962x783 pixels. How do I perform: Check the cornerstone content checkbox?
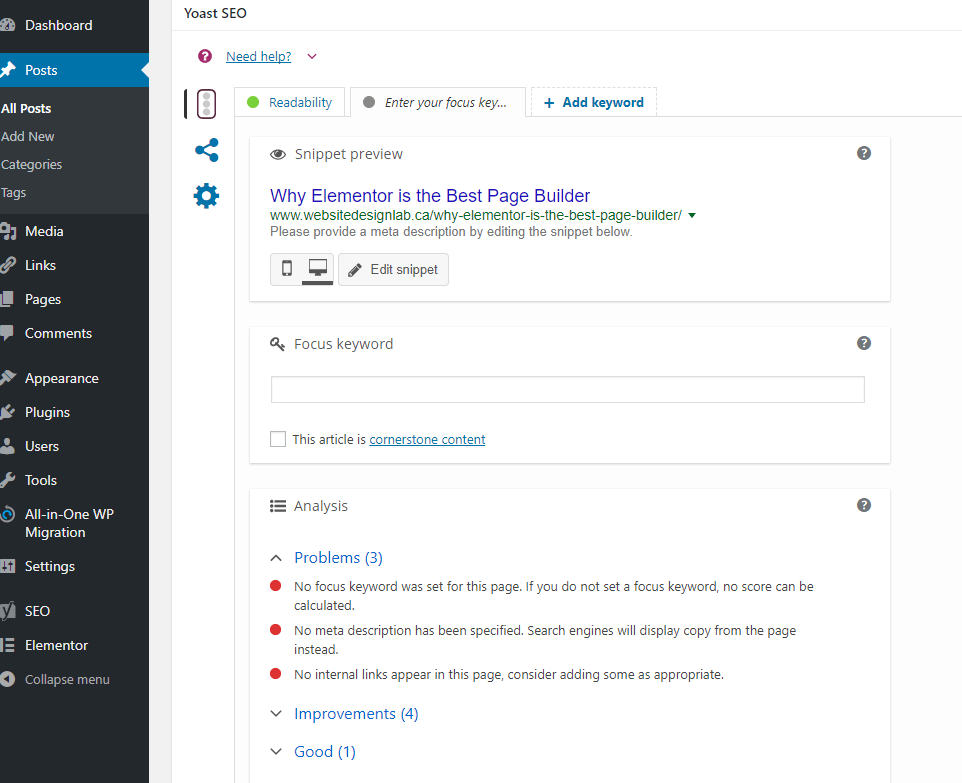278,439
